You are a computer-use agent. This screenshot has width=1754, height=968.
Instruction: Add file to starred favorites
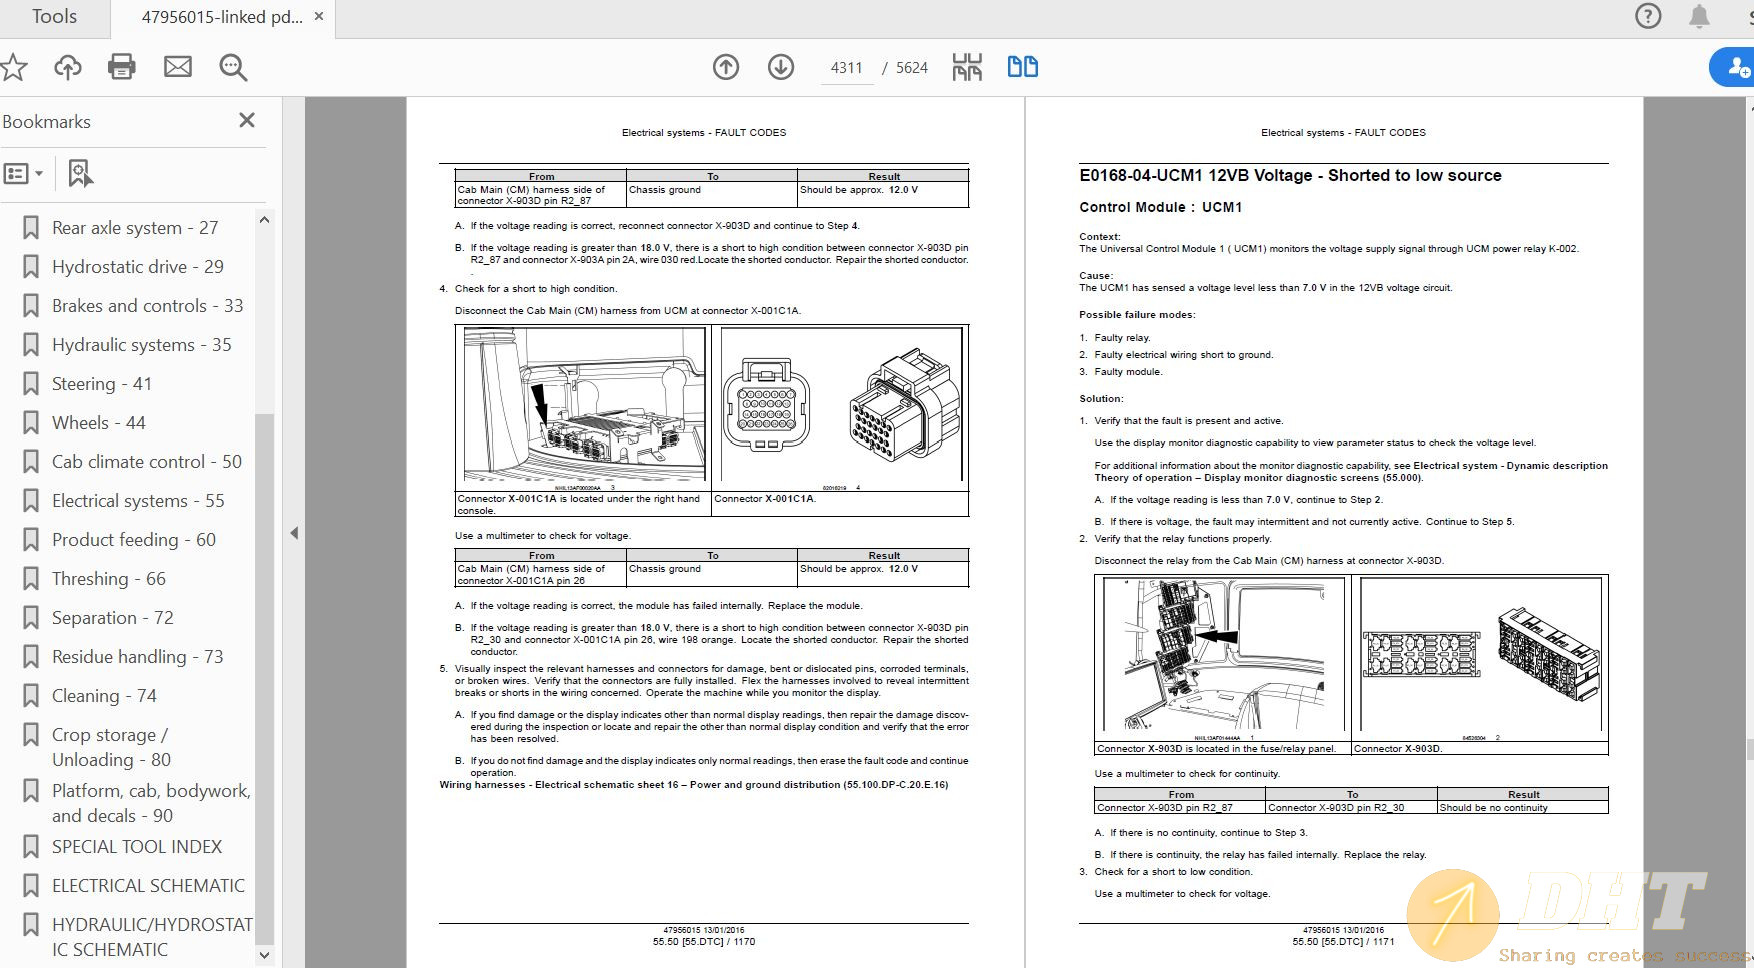[14, 67]
